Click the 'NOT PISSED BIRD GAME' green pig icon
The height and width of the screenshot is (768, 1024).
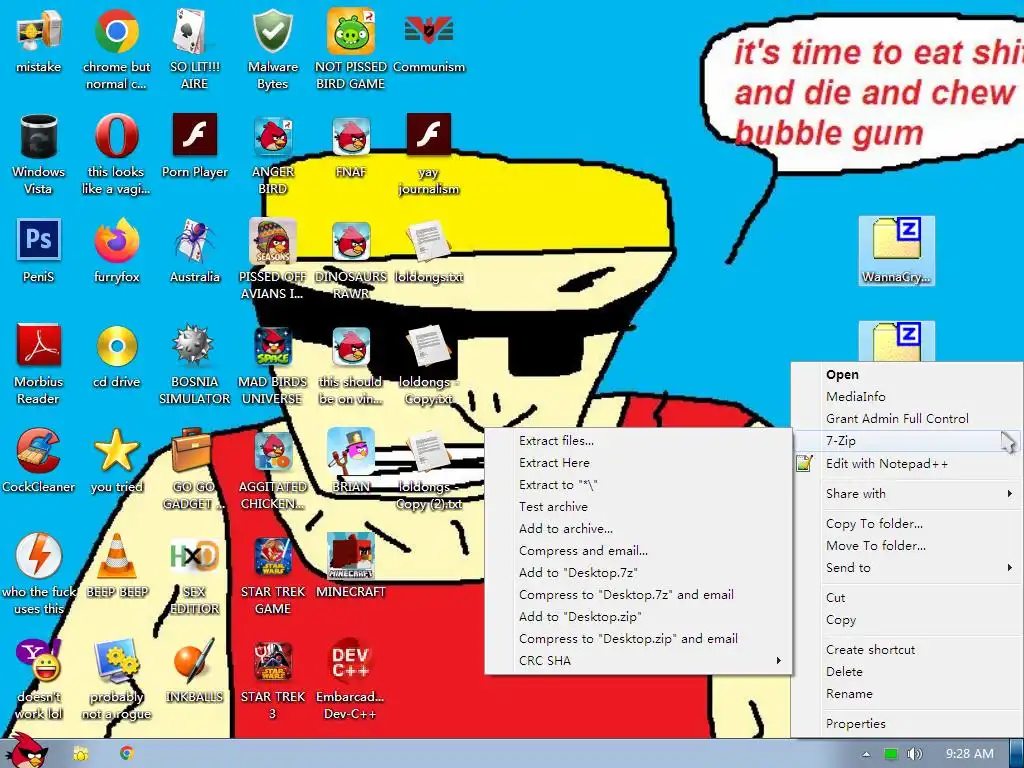point(351,31)
